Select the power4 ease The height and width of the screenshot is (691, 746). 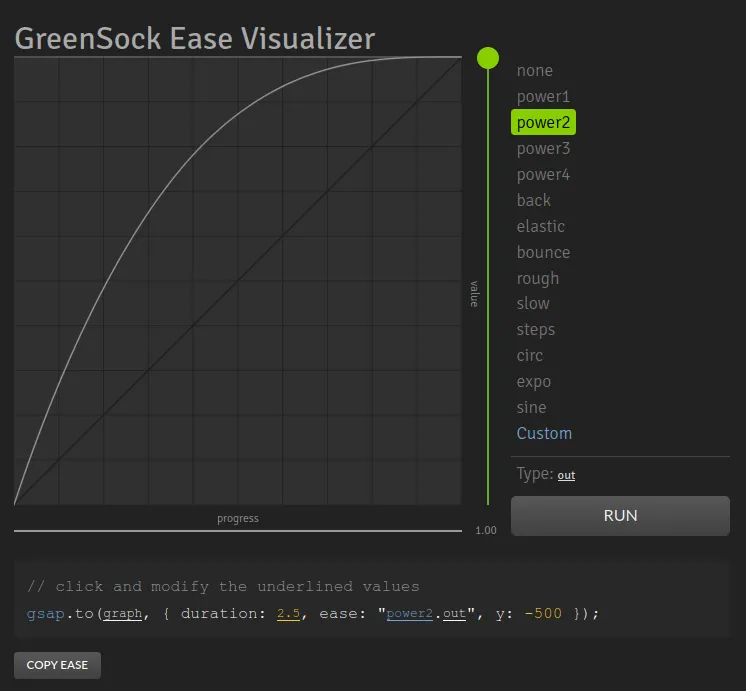543,175
